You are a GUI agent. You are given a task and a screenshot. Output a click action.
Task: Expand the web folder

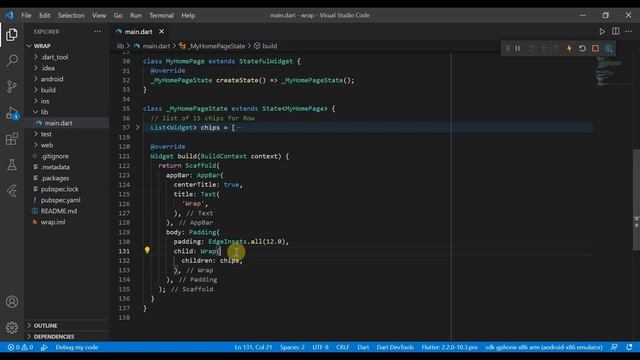click(47, 145)
